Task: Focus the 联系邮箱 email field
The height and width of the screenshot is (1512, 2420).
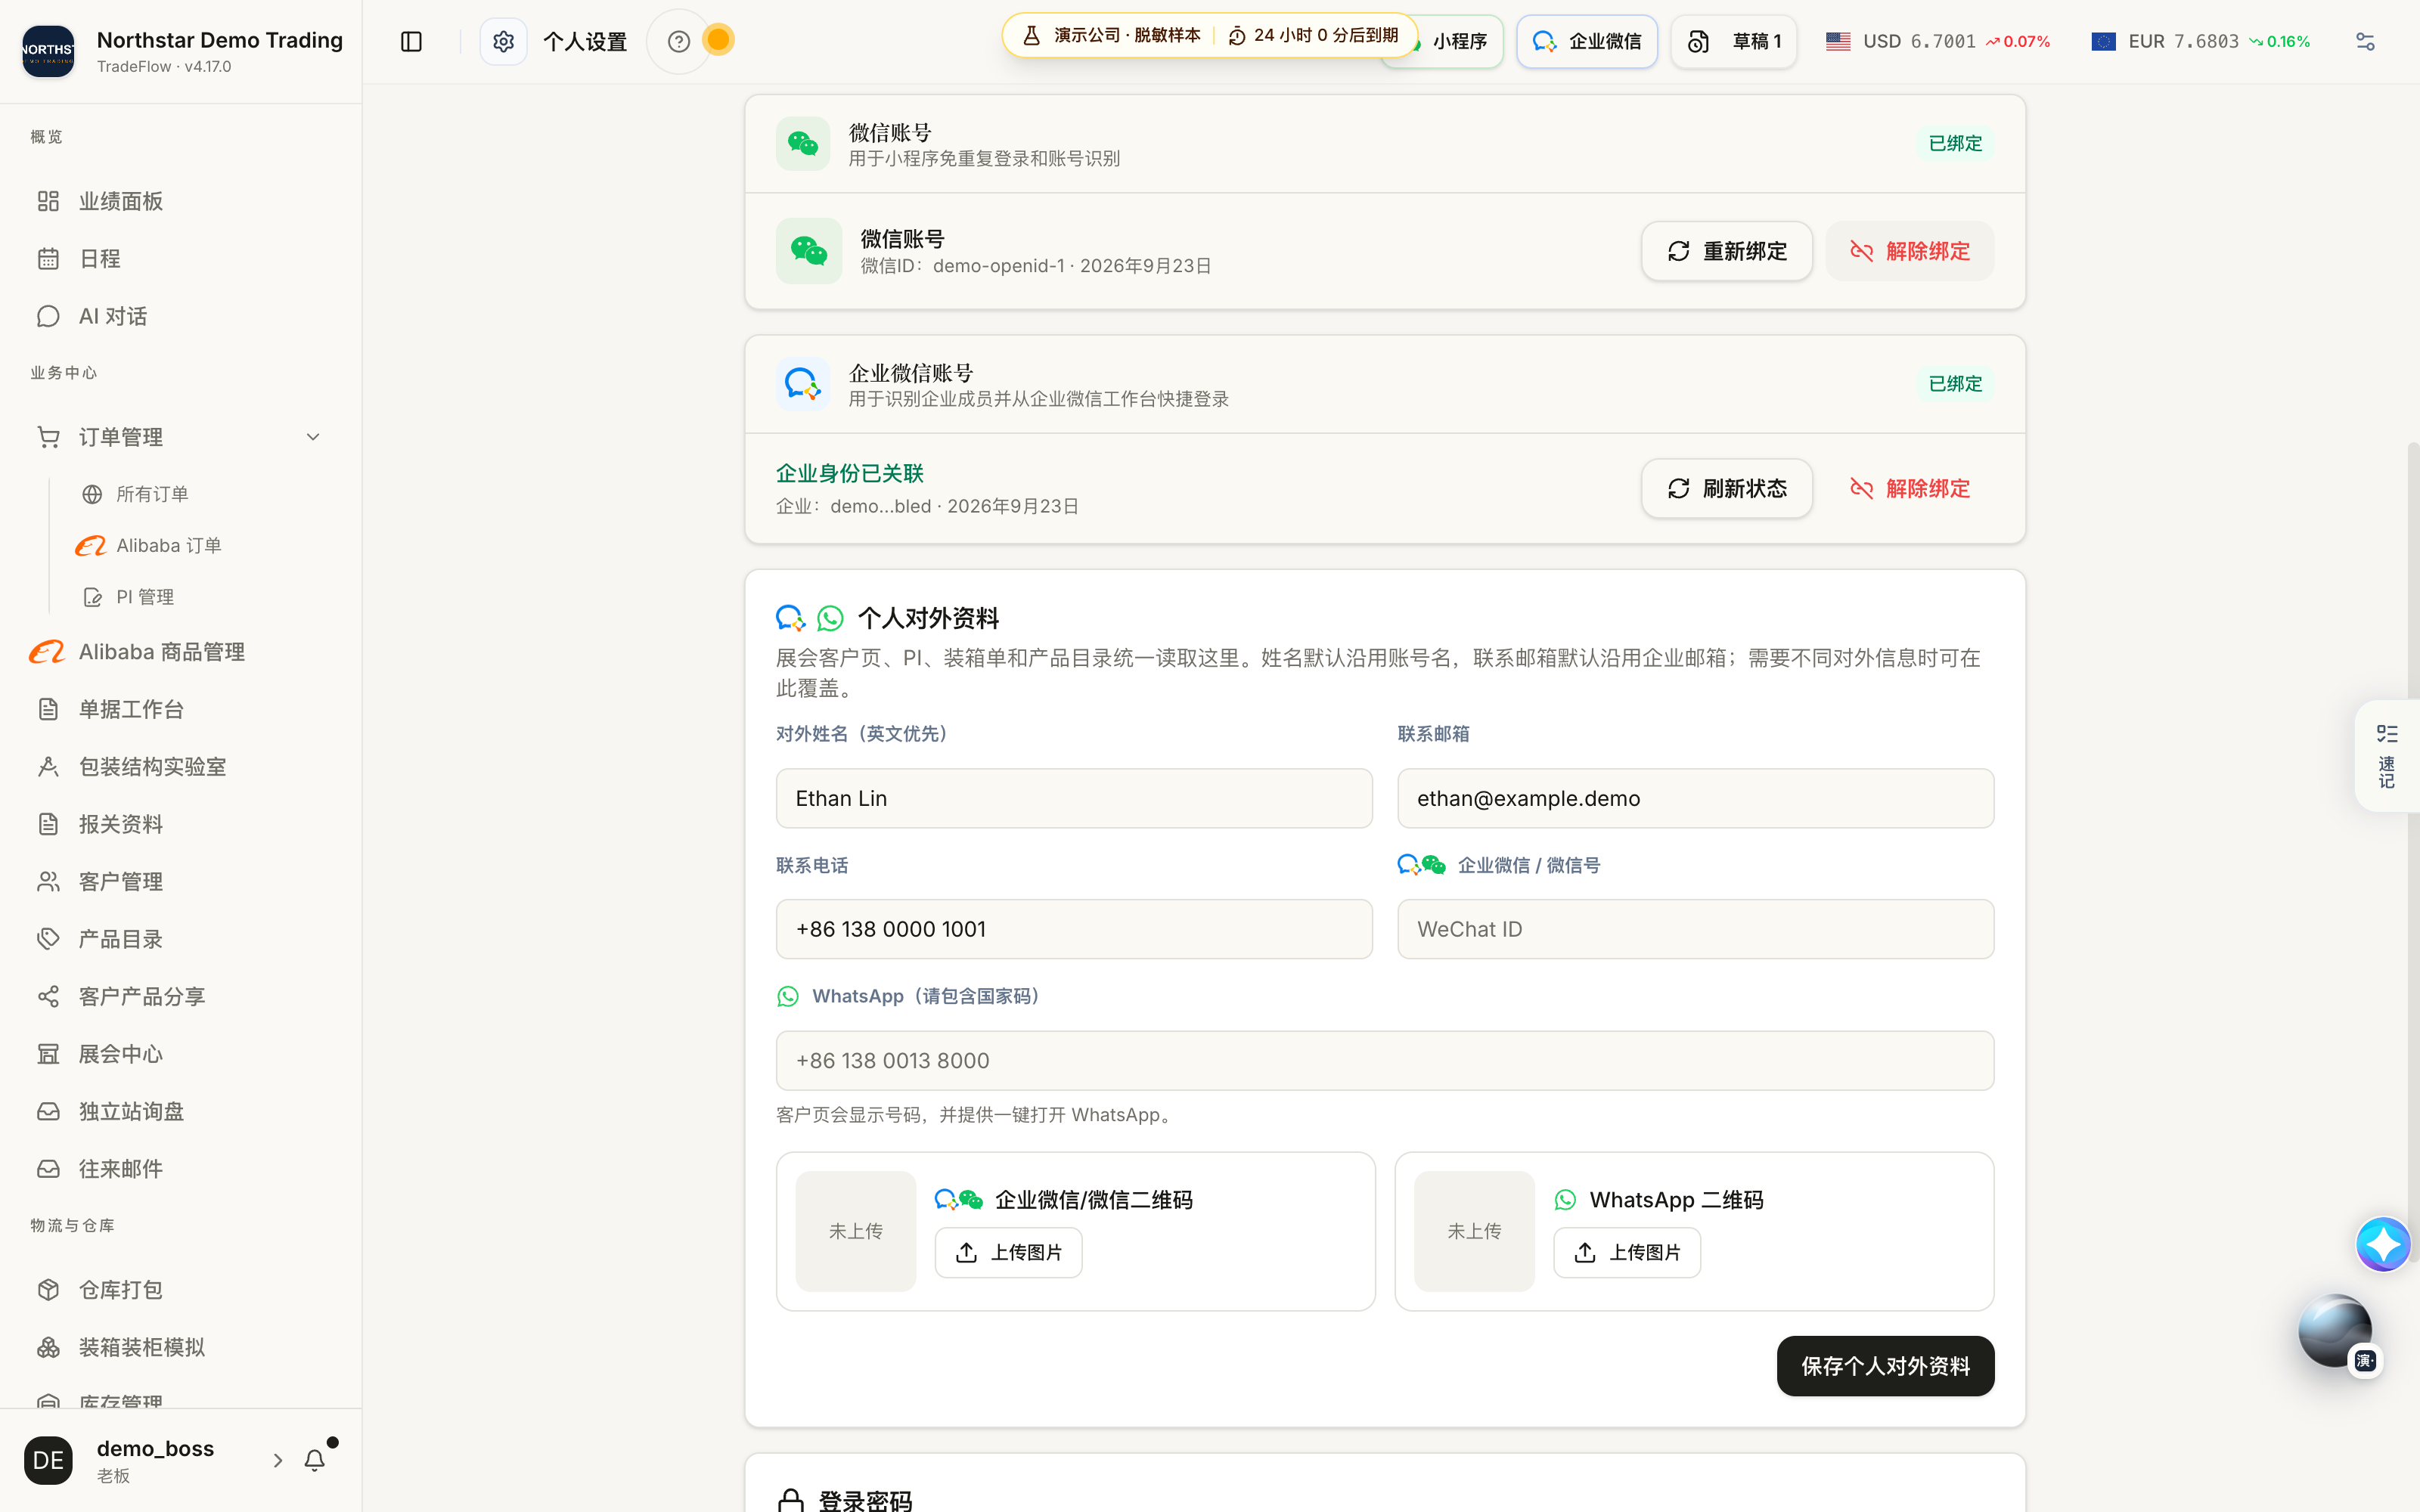Action: pos(1696,798)
